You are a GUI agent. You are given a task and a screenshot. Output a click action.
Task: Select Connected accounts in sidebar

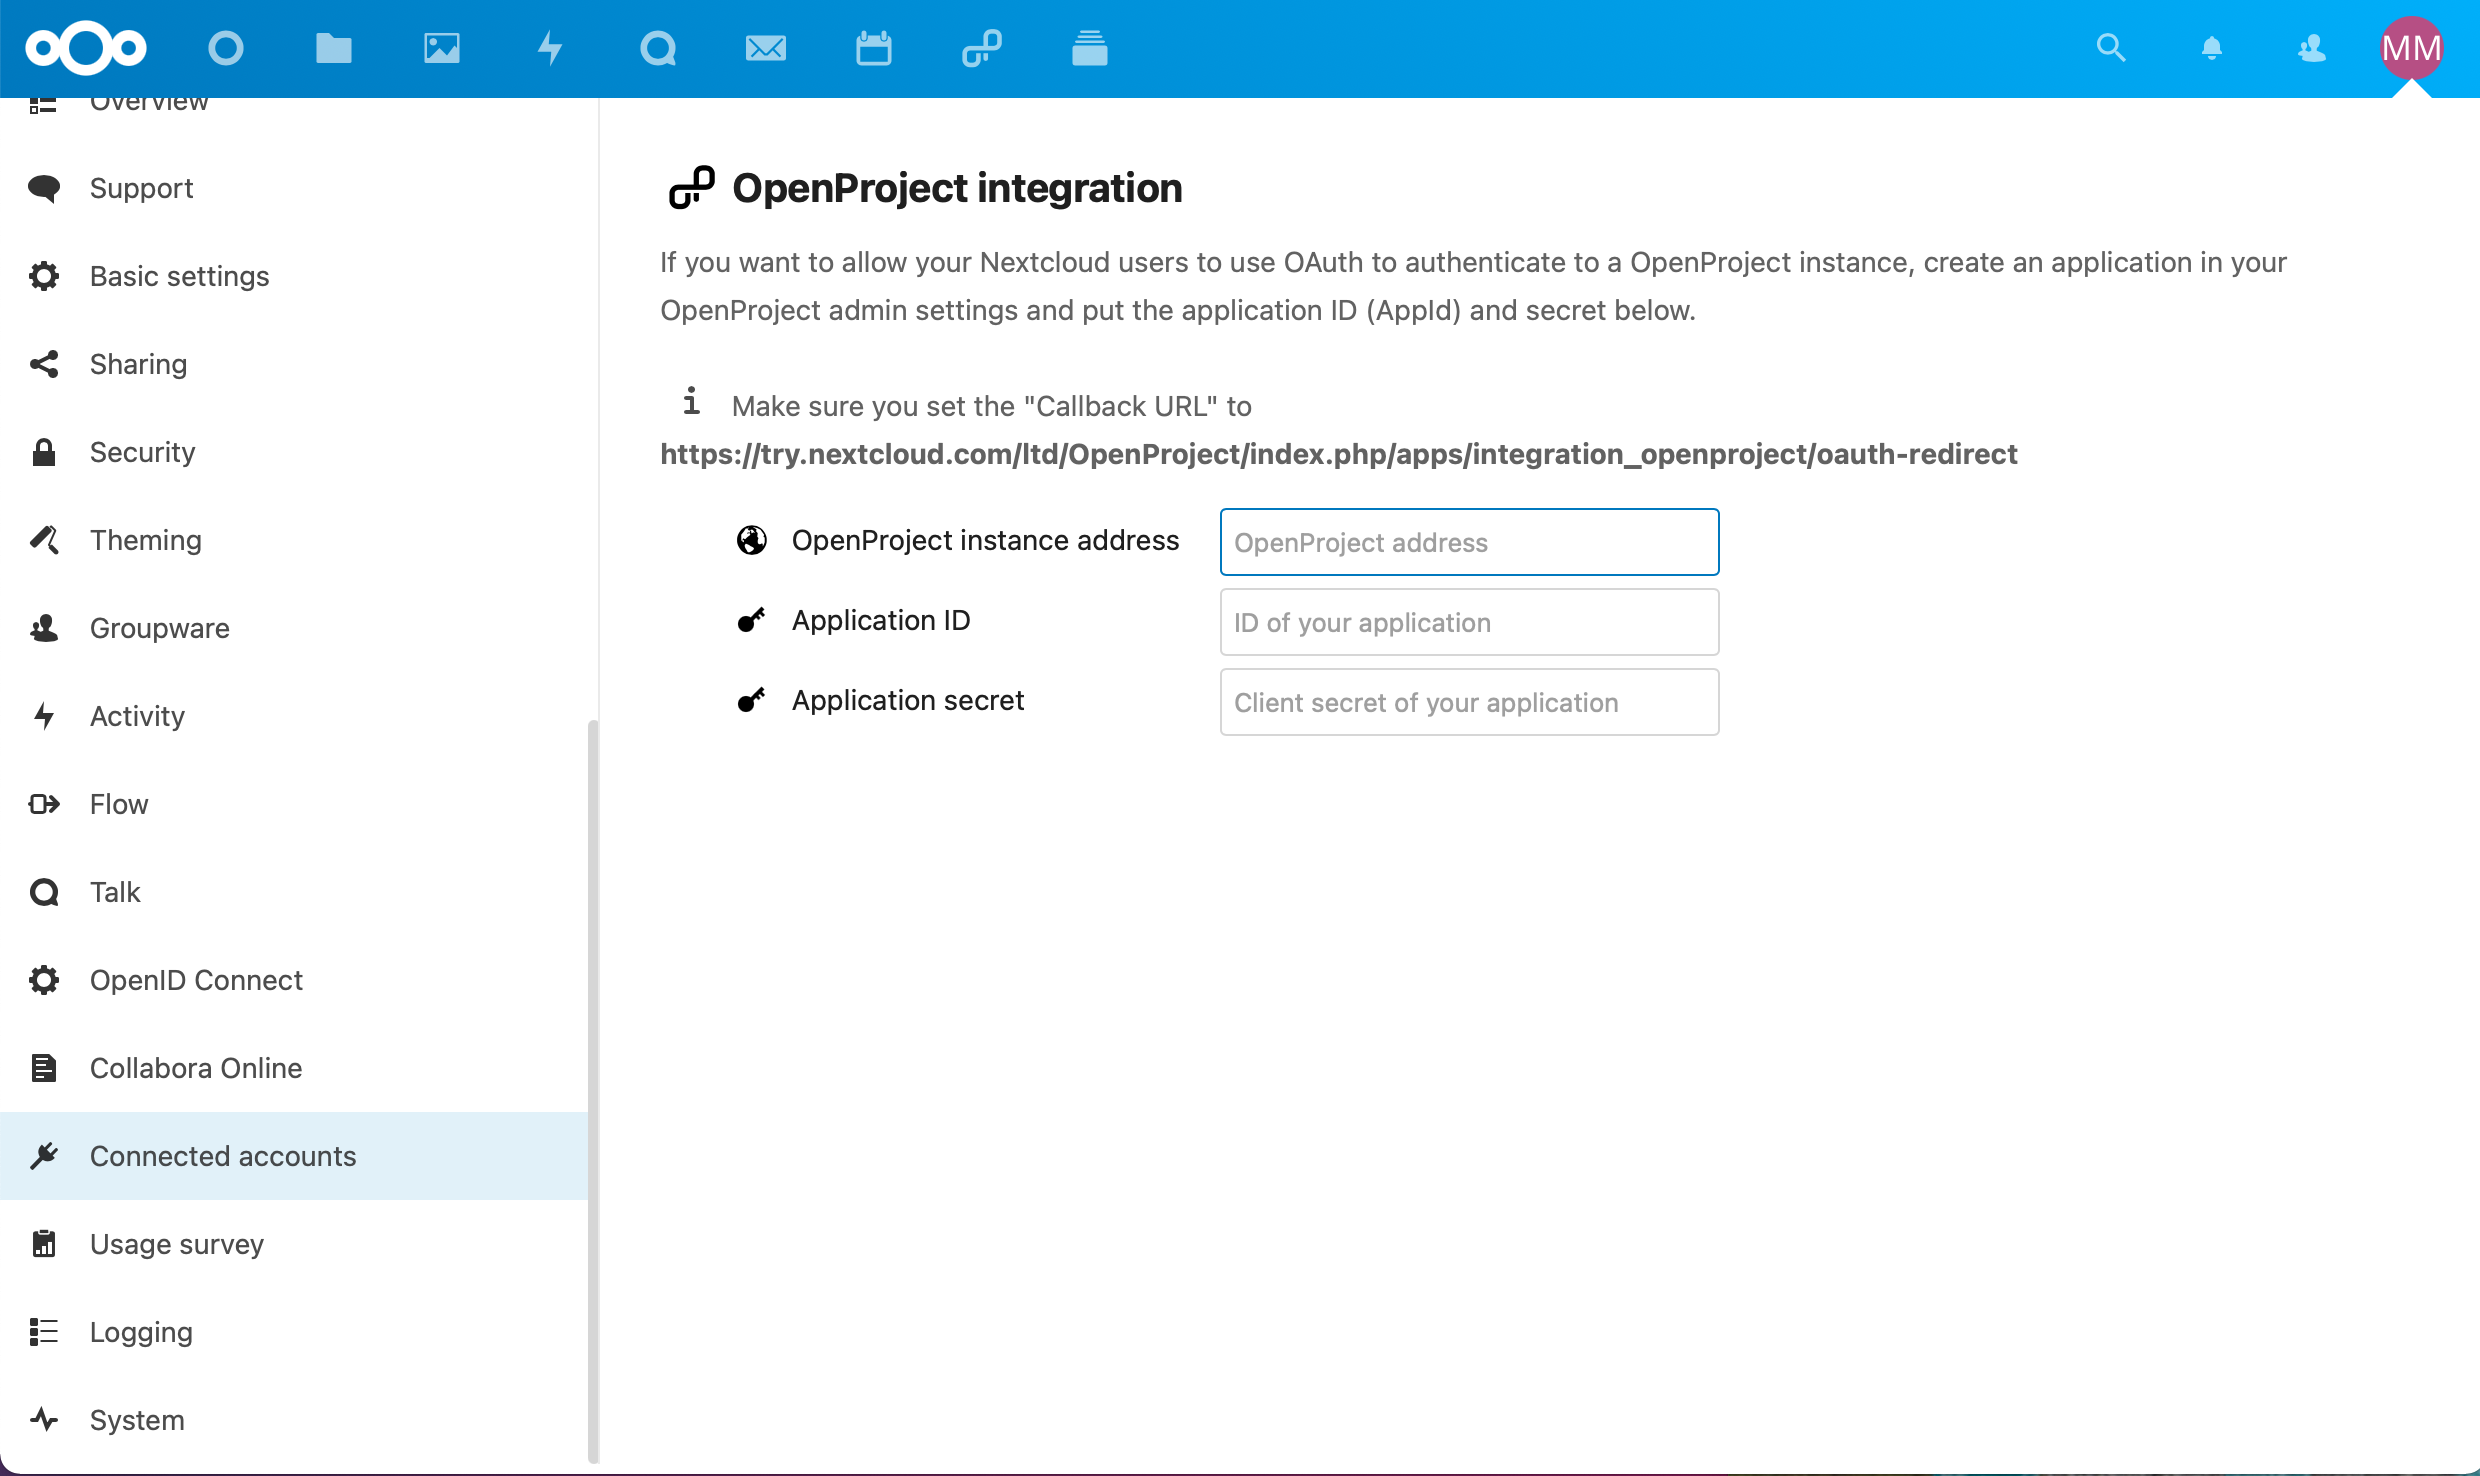click(294, 1156)
